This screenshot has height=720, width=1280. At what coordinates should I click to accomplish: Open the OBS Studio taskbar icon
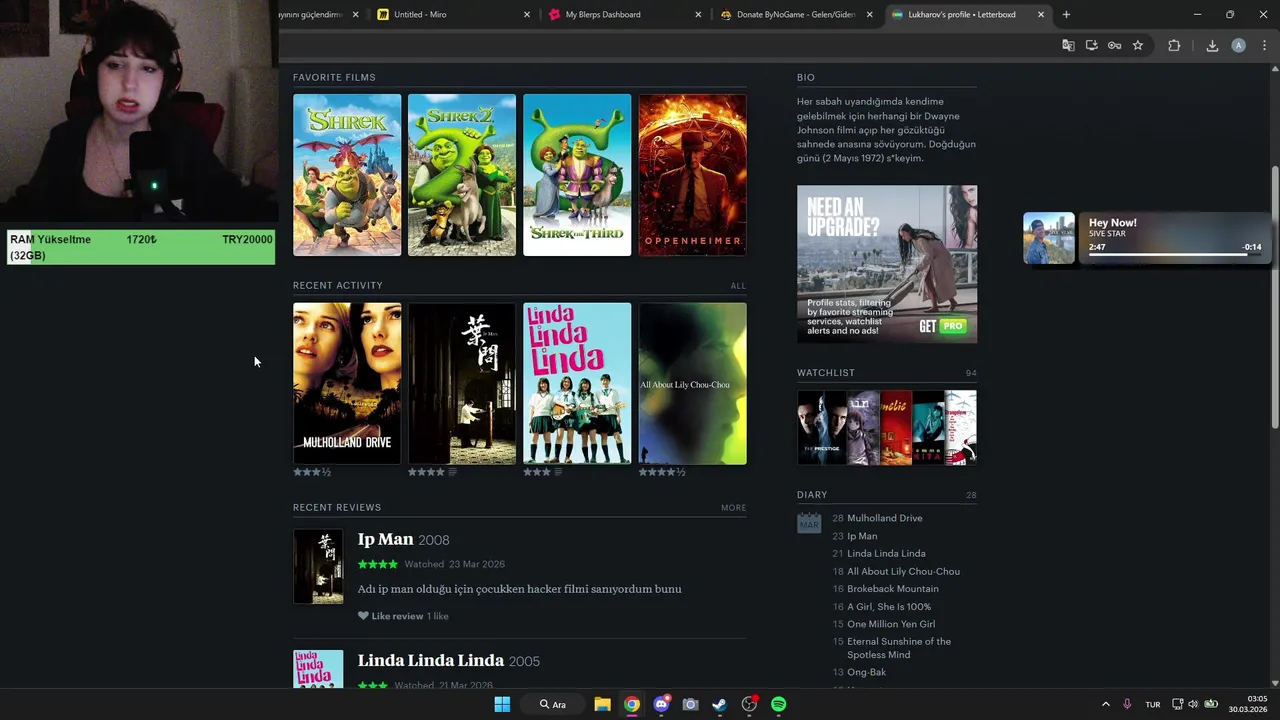click(x=749, y=704)
